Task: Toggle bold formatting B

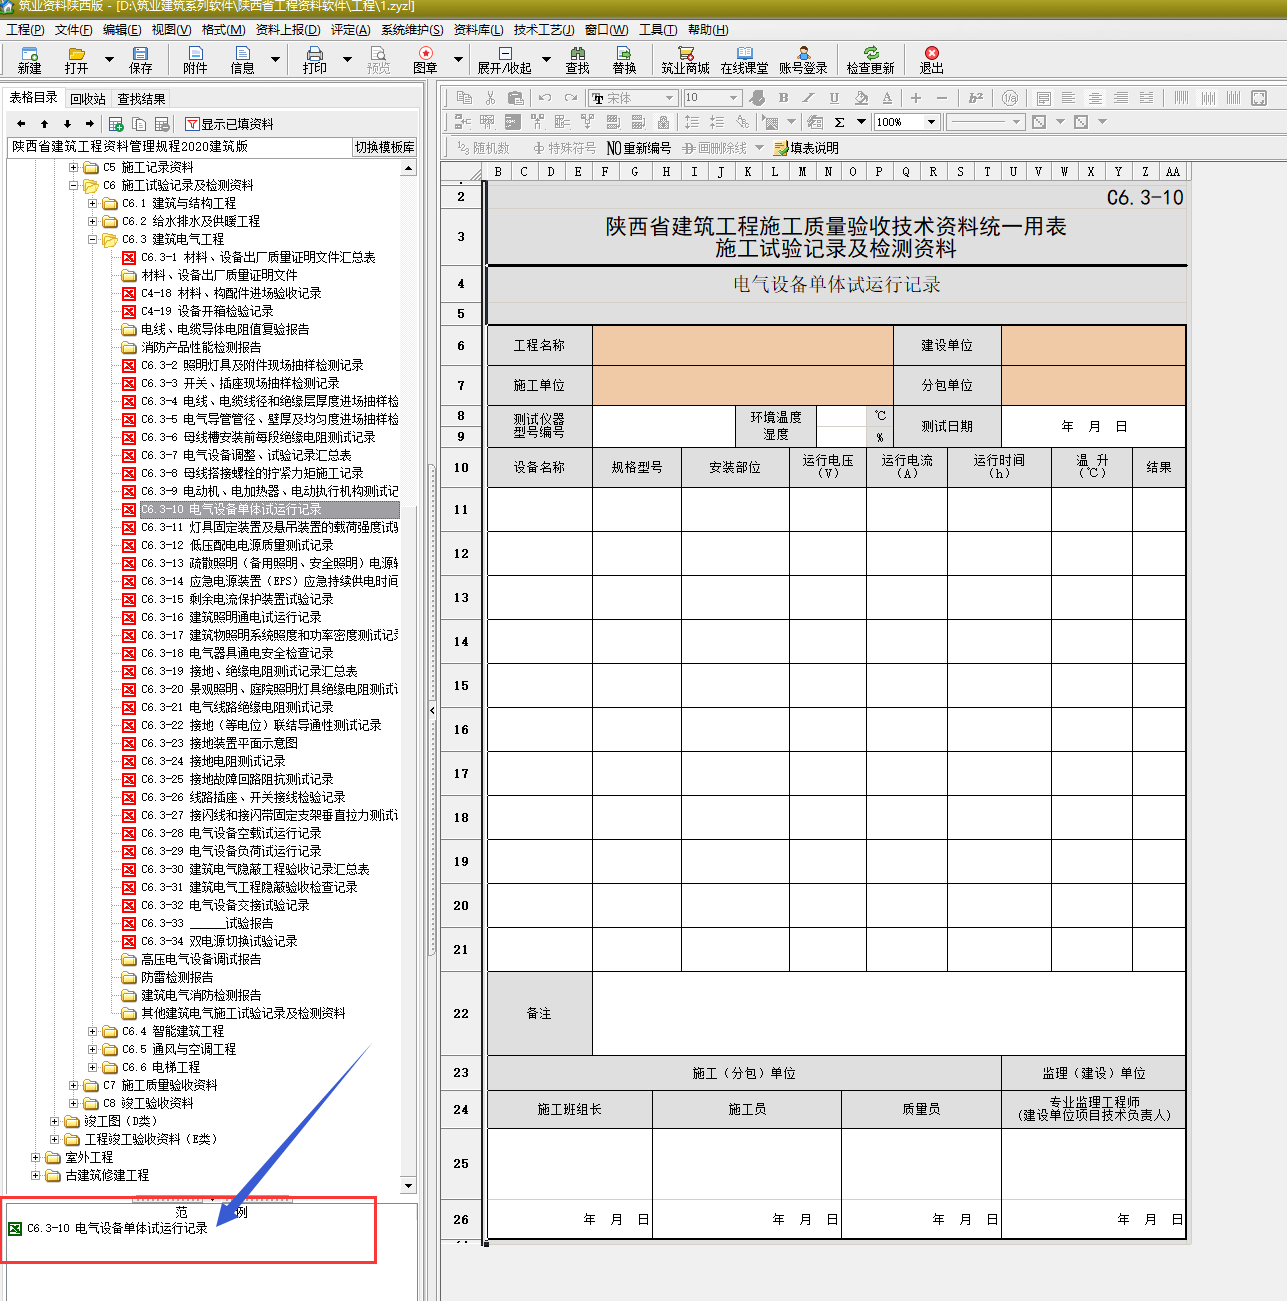Action: (x=783, y=98)
